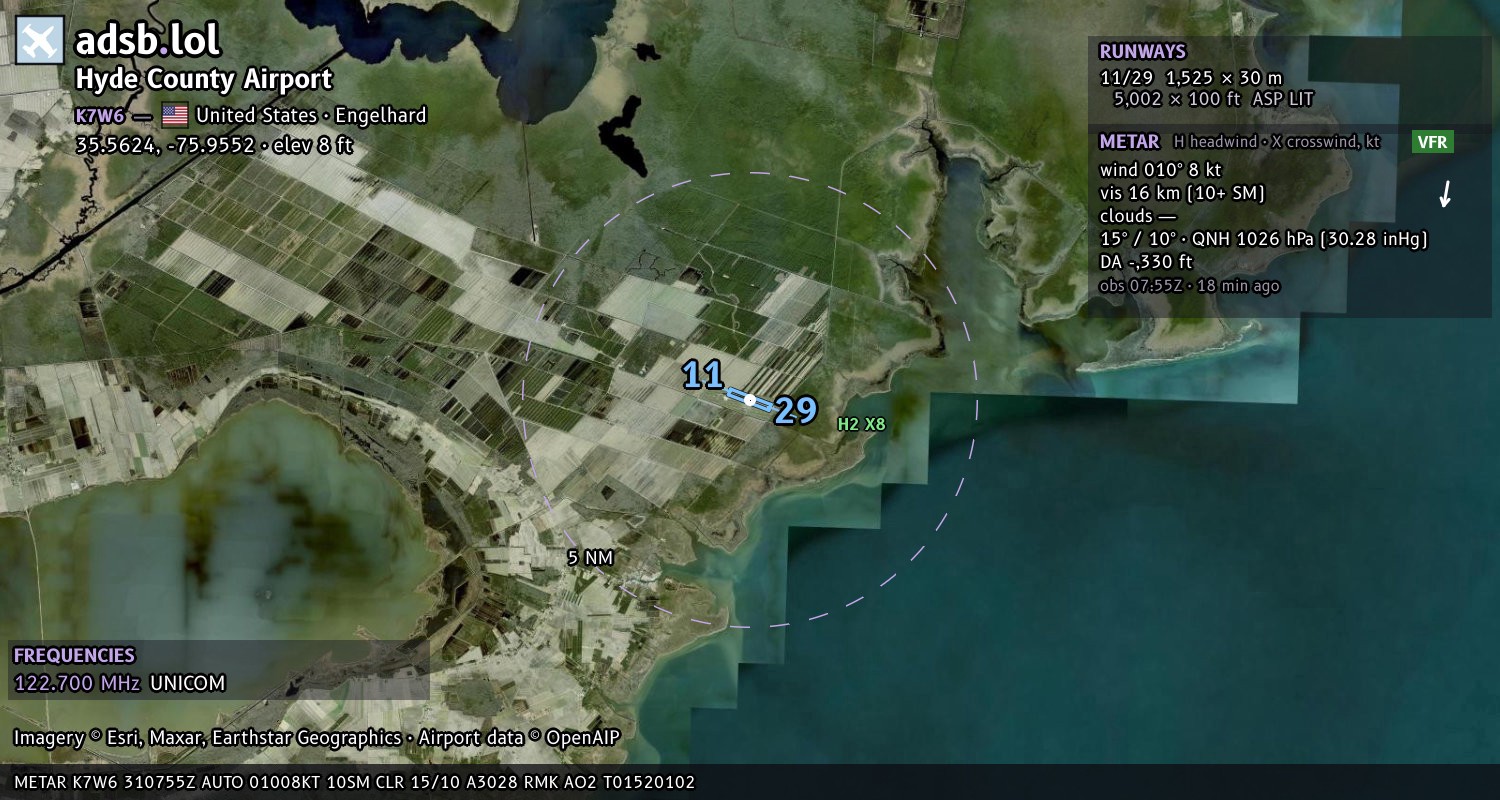This screenshot has width=1500, height=800.
Task: Click the 11/29 1,525 × 30 m runway row
Action: 1191,77
